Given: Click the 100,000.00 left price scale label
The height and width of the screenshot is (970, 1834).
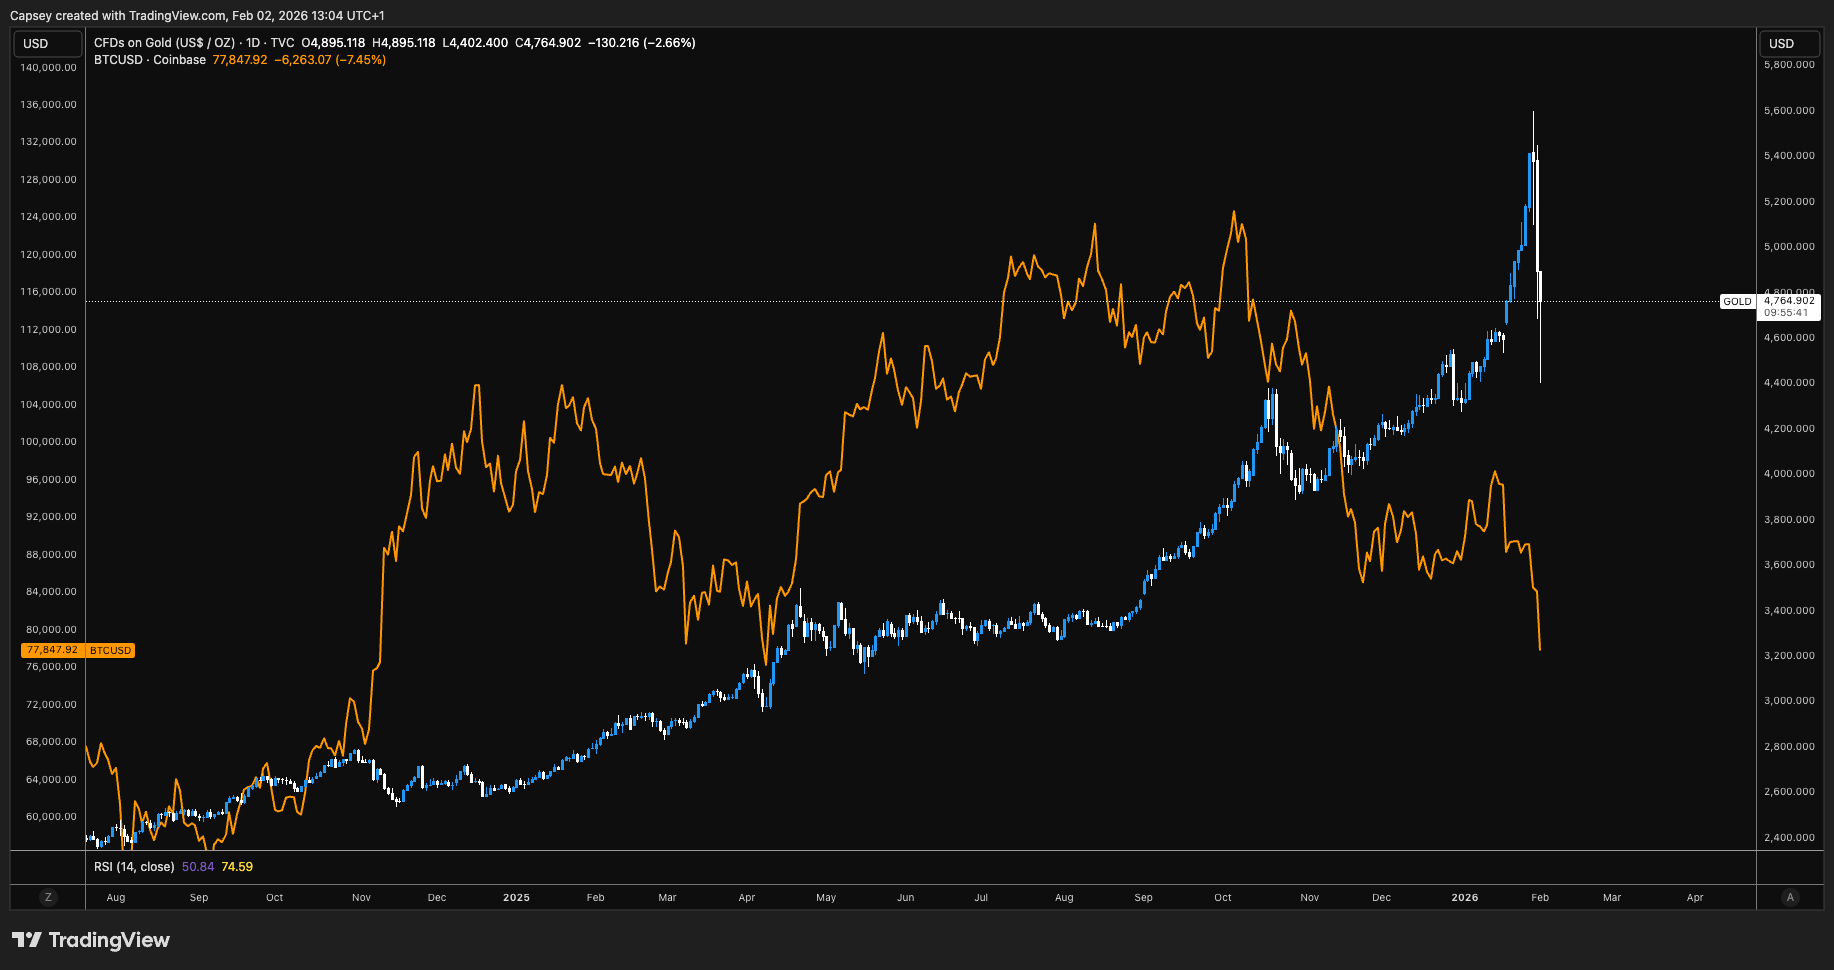Looking at the screenshot, I should pyautogui.click(x=48, y=442).
